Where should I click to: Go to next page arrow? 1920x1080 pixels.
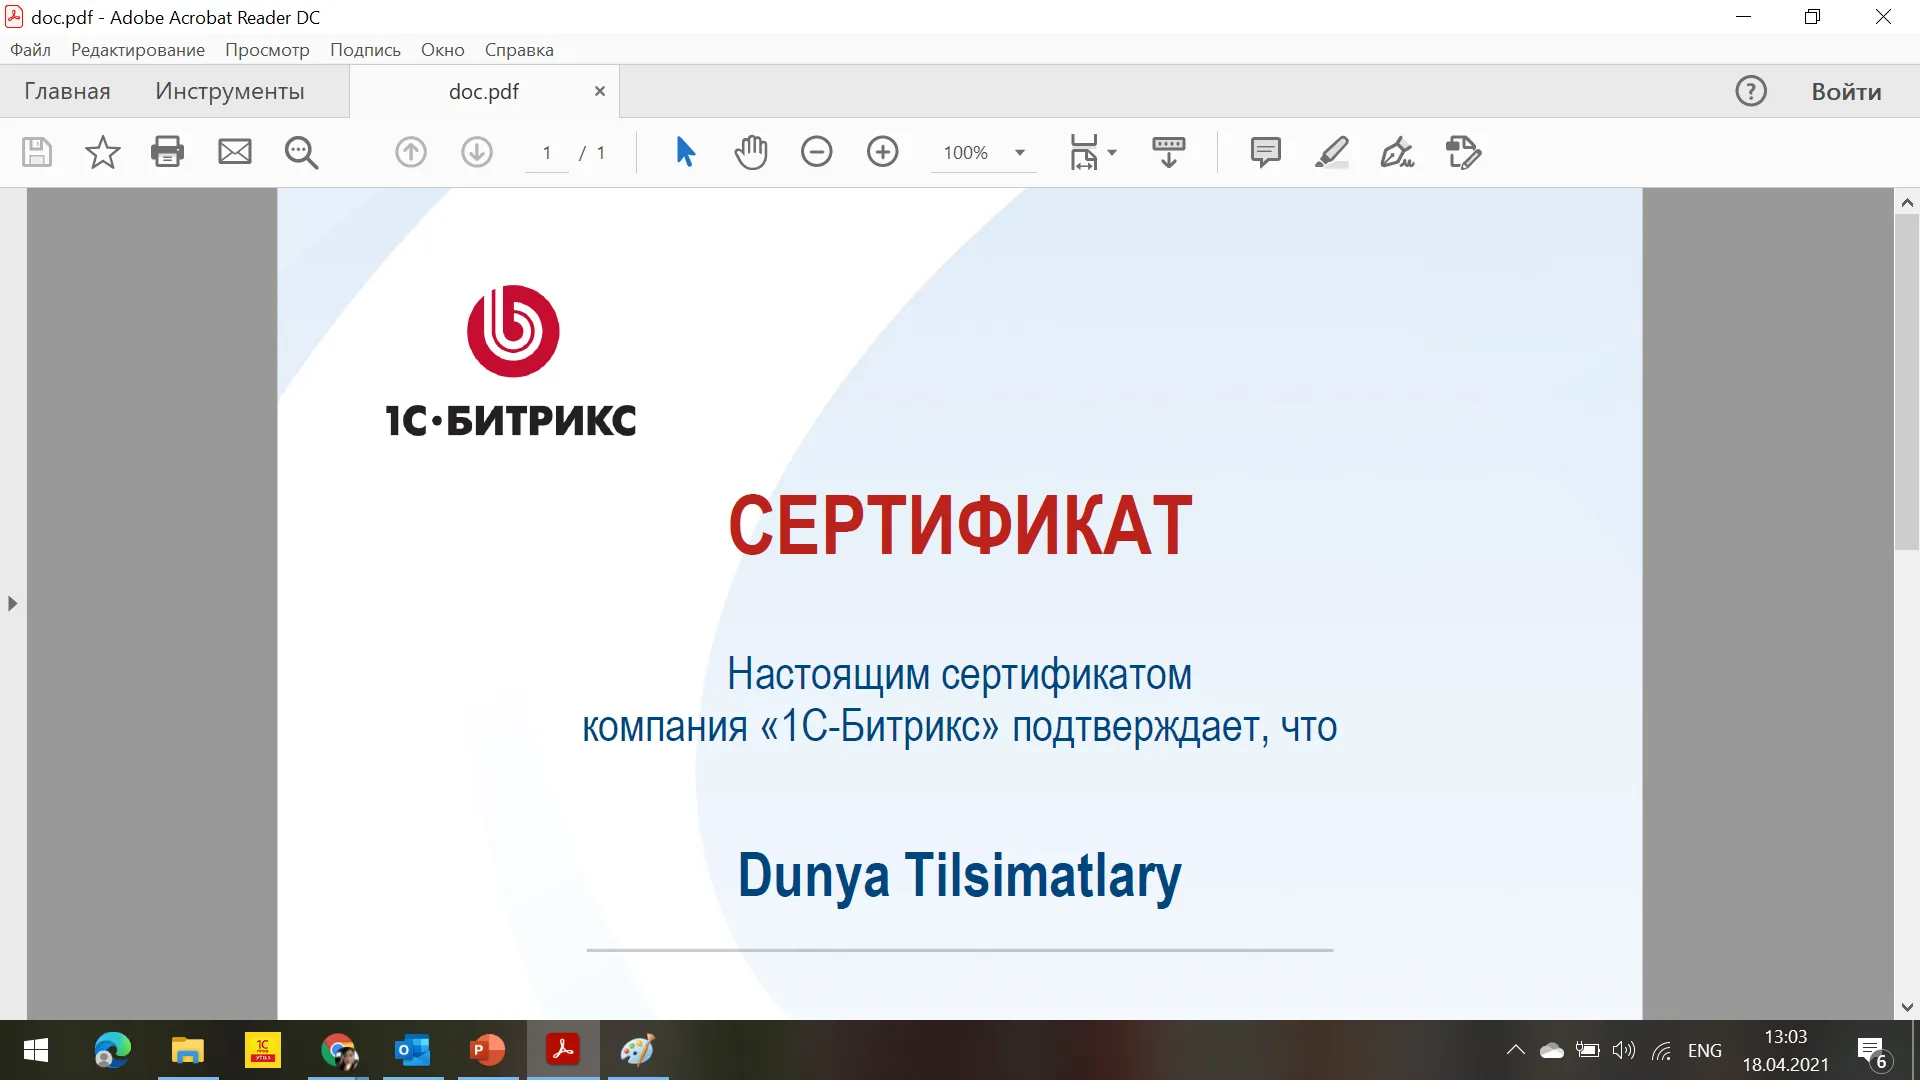pos(477,152)
